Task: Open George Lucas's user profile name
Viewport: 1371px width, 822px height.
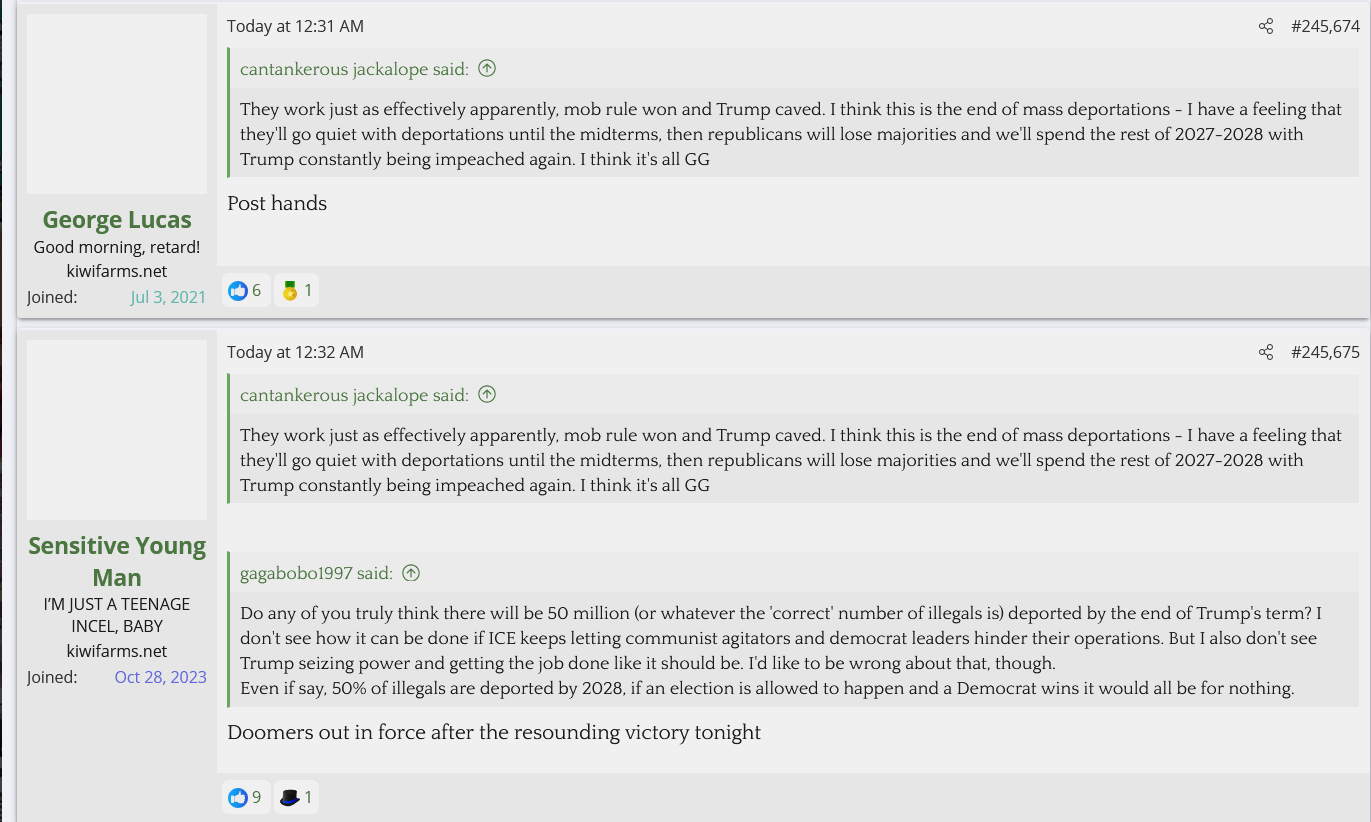Action: click(117, 220)
